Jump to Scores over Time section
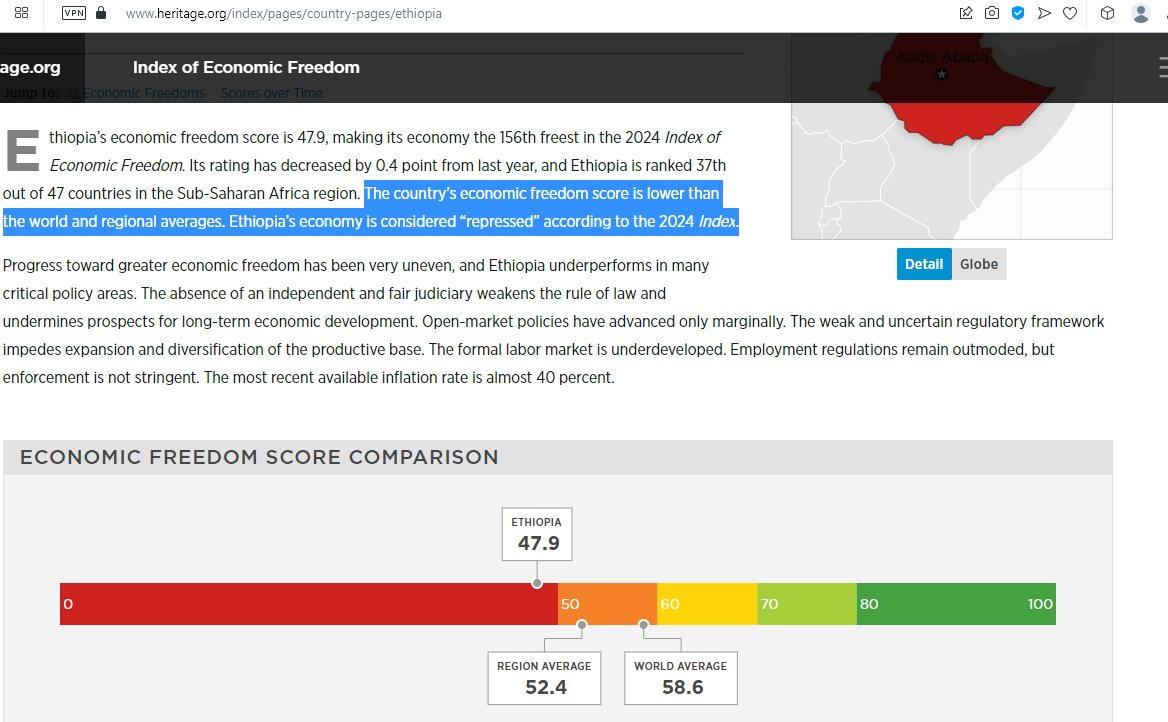1168x722 pixels. coord(271,93)
